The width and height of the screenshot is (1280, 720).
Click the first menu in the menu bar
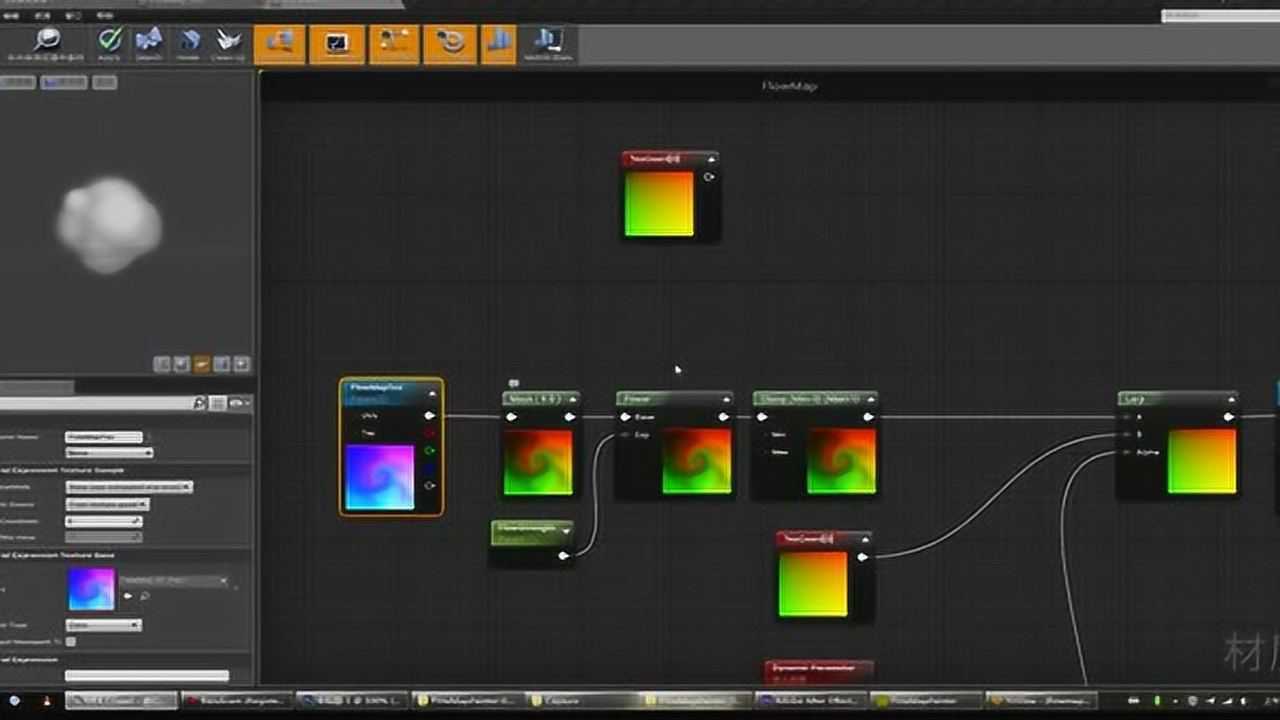click(x=12, y=15)
